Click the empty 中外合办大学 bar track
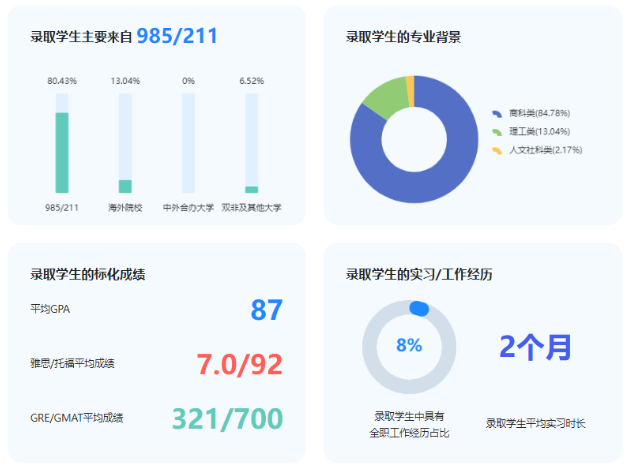Image resolution: width=625 pixels, height=470 pixels. pyautogui.click(x=189, y=143)
